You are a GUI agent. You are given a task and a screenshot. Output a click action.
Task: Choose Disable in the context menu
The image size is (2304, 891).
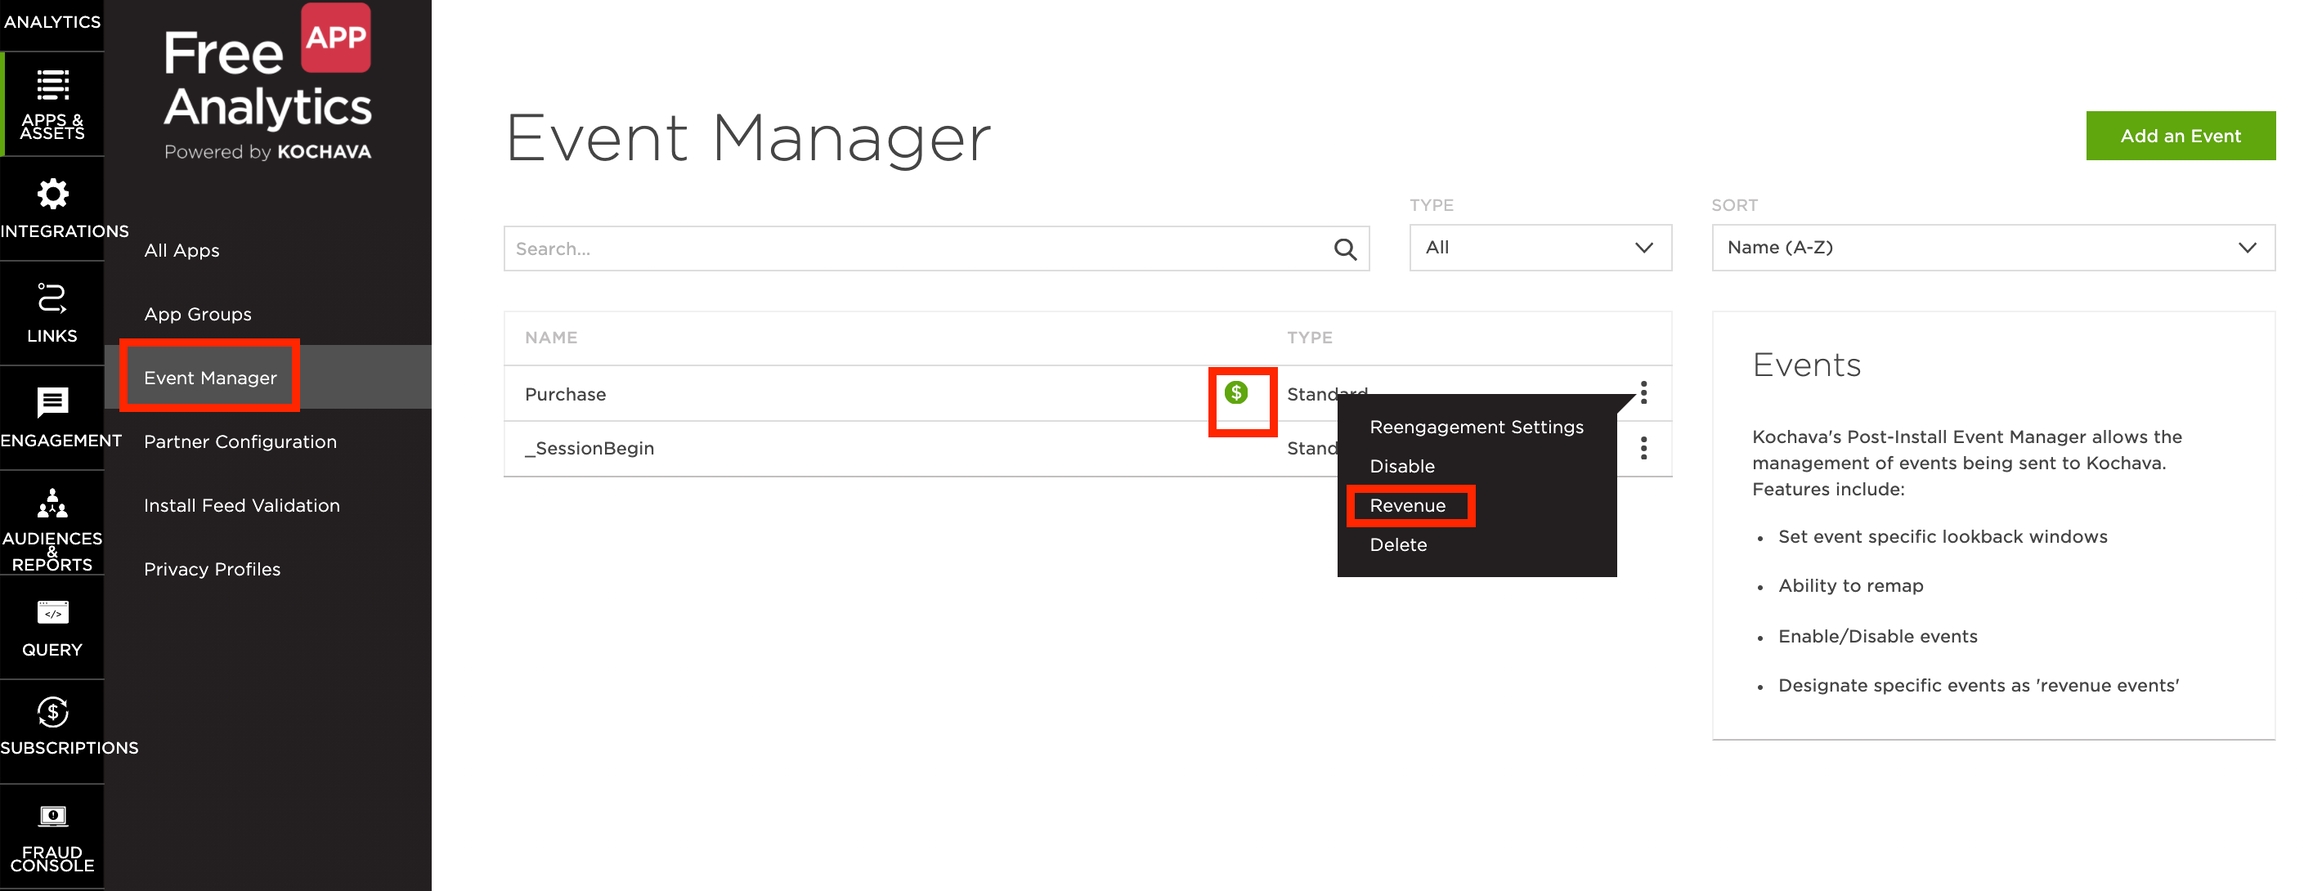click(x=1402, y=466)
